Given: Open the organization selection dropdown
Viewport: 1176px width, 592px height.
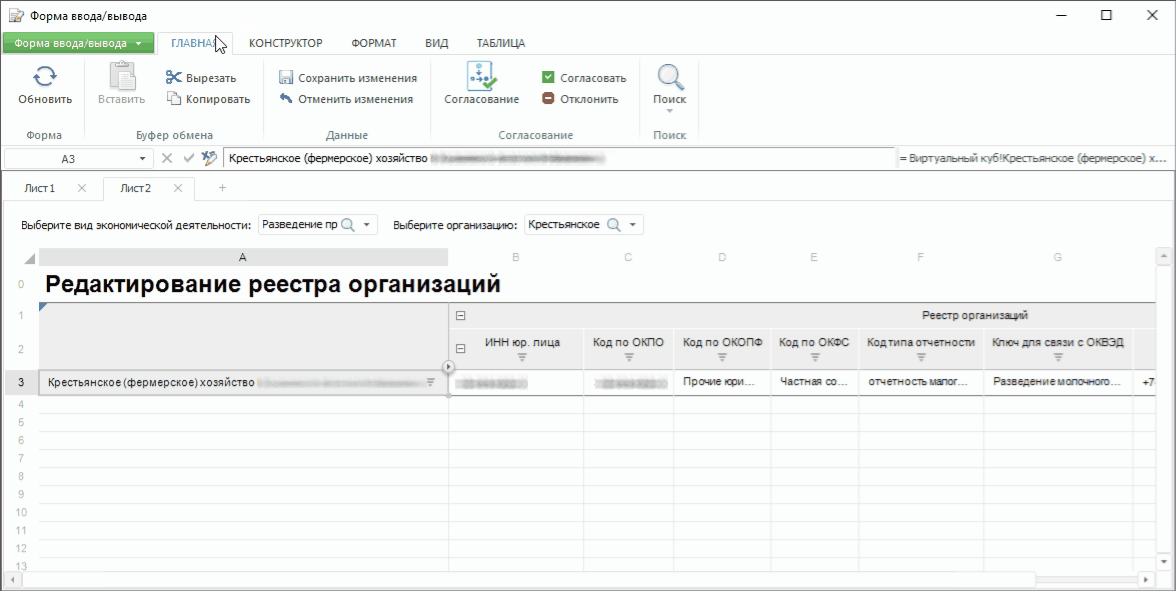Looking at the screenshot, I should tap(632, 225).
